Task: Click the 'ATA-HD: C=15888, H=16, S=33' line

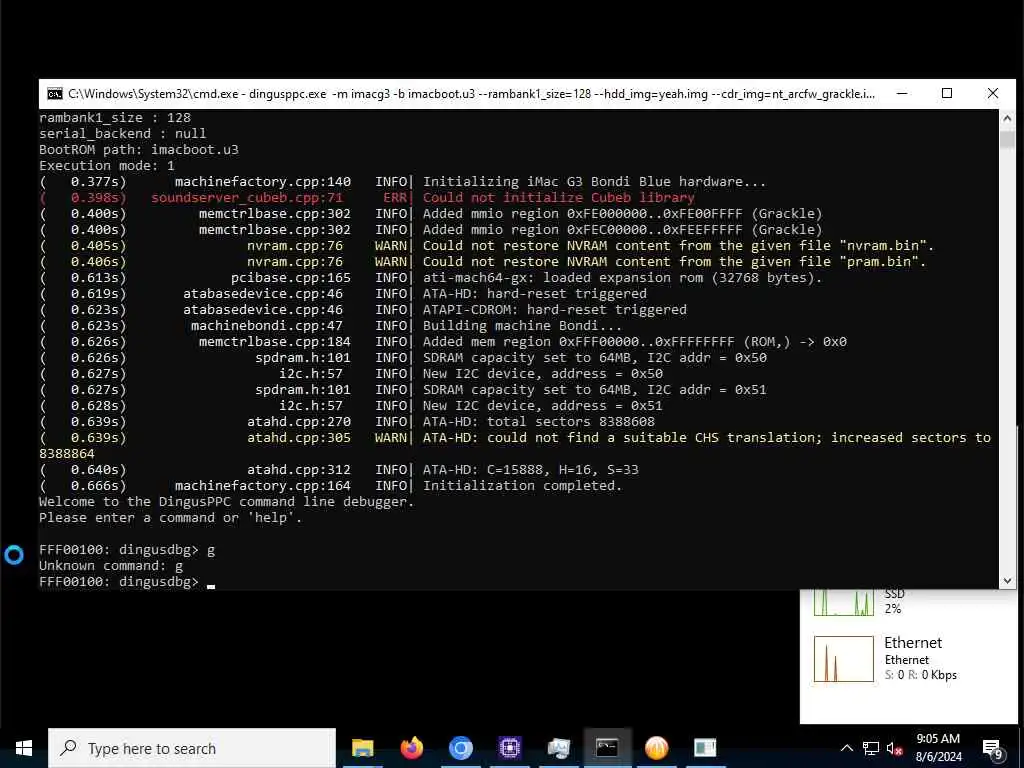Action: coord(339,470)
